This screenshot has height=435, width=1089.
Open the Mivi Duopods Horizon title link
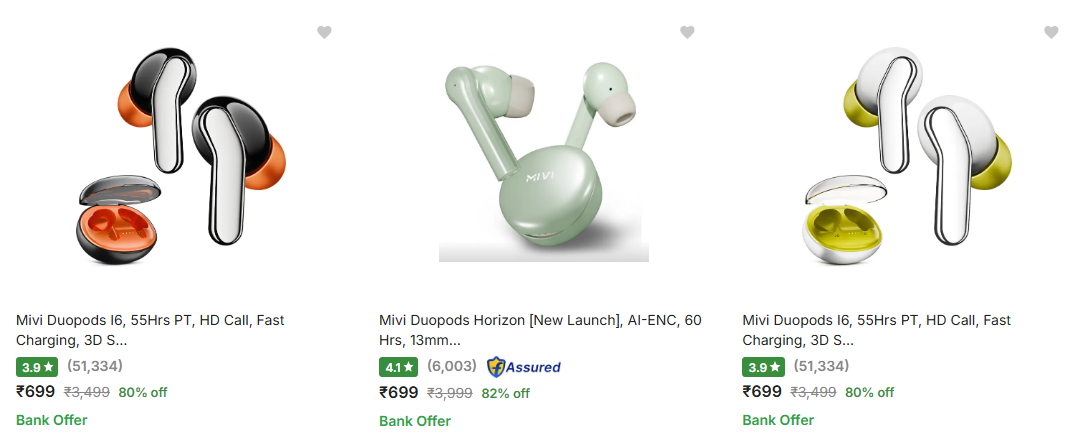pyautogui.click(x=540, y=330)
